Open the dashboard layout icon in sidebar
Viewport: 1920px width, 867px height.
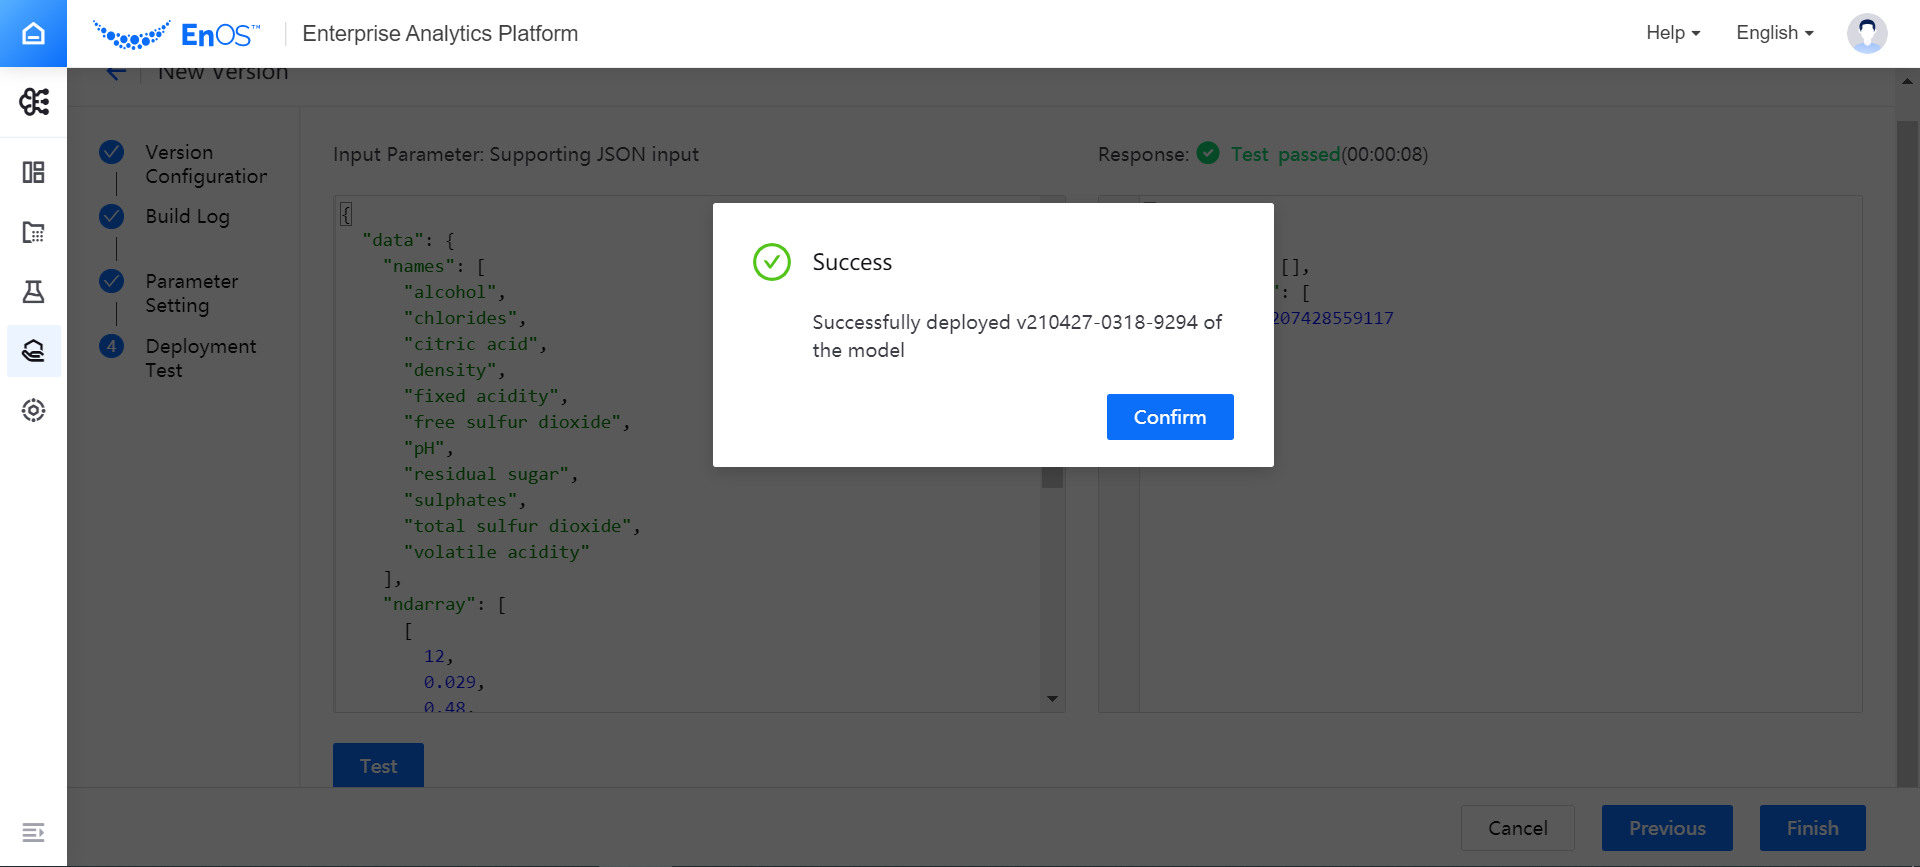33,172
